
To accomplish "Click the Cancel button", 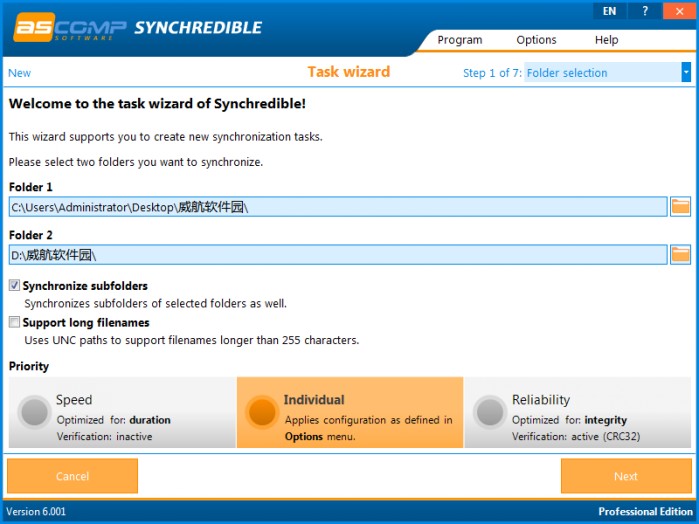I will pos(72,476).
